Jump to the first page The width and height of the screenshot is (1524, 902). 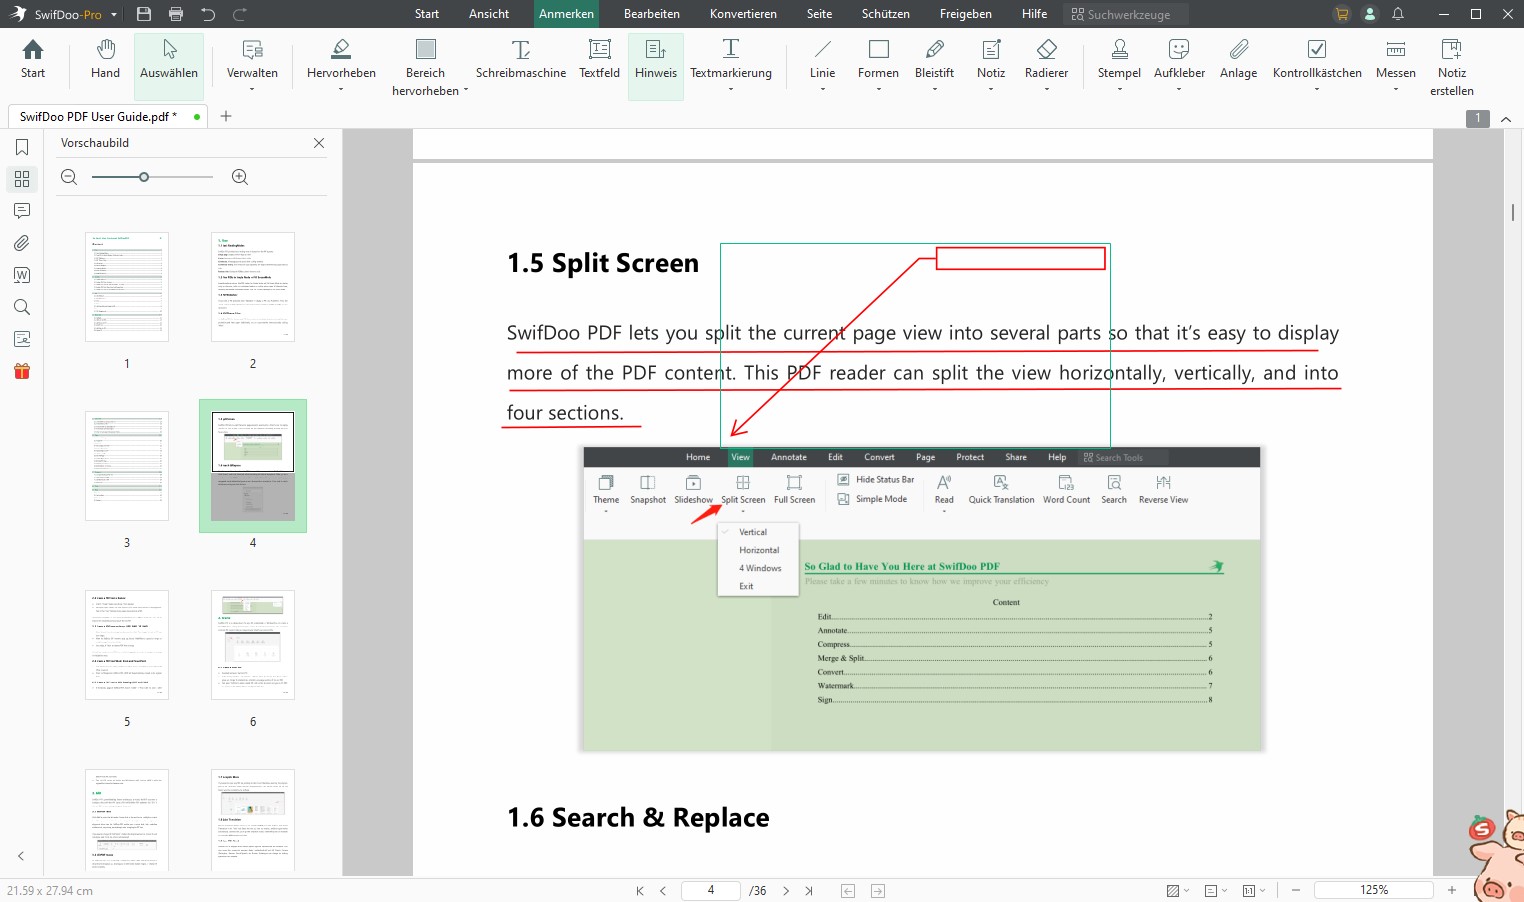point(640,890)
